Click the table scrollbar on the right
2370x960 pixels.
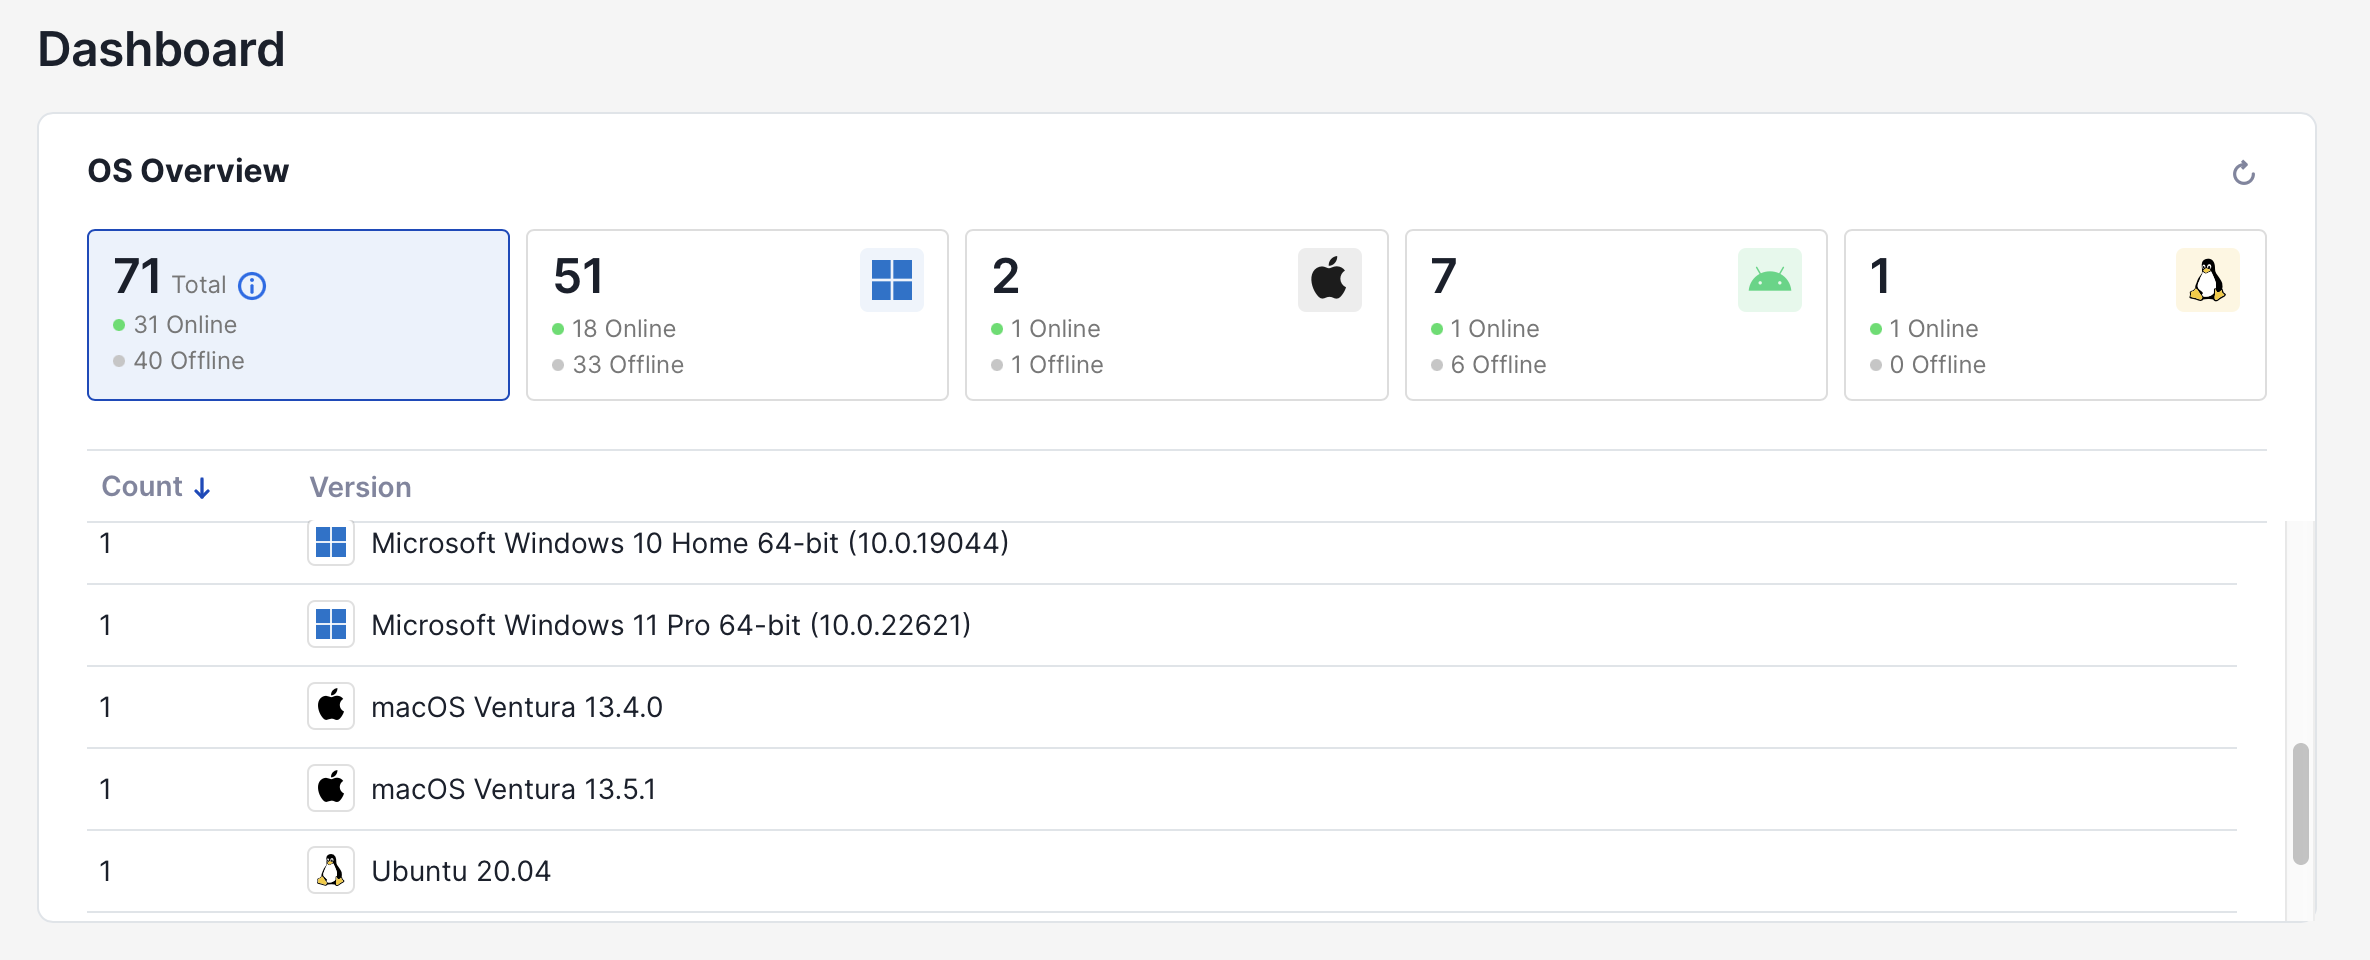tap(2301, 800)
